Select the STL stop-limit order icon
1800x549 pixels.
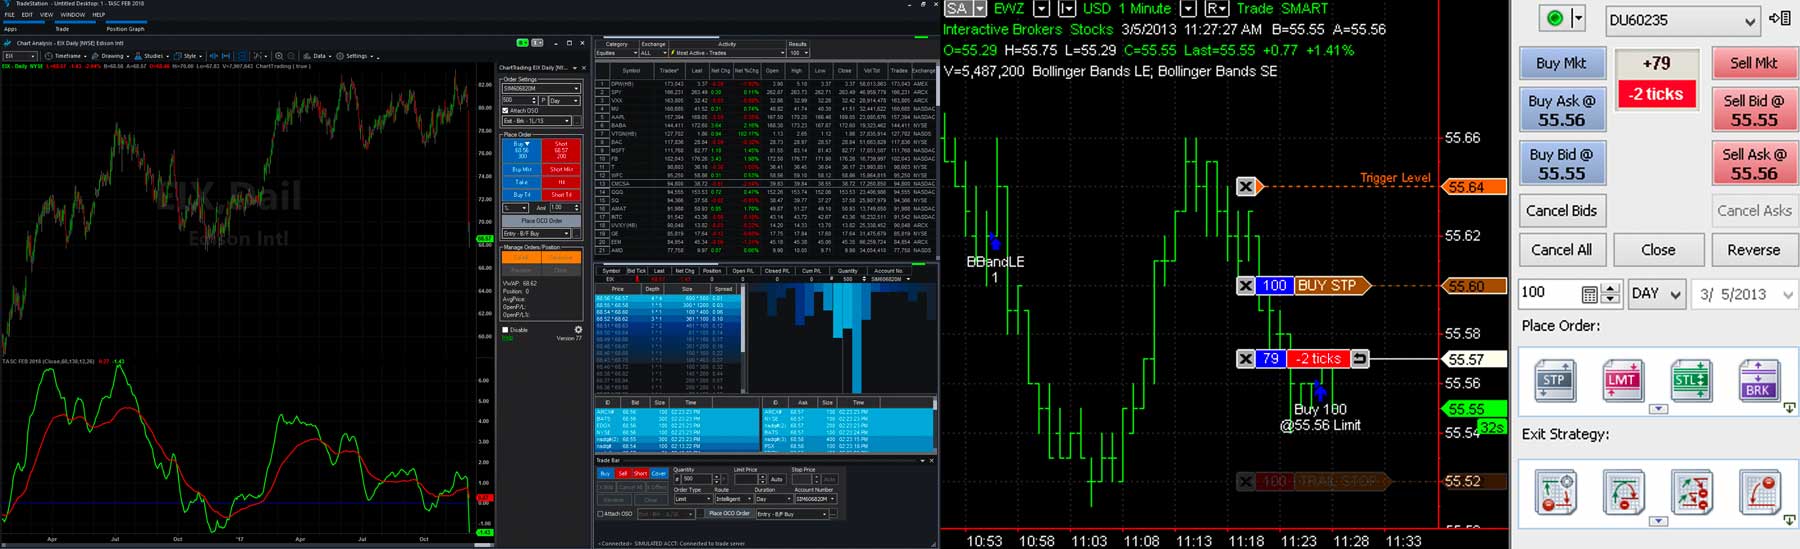tap(1690, 380)
